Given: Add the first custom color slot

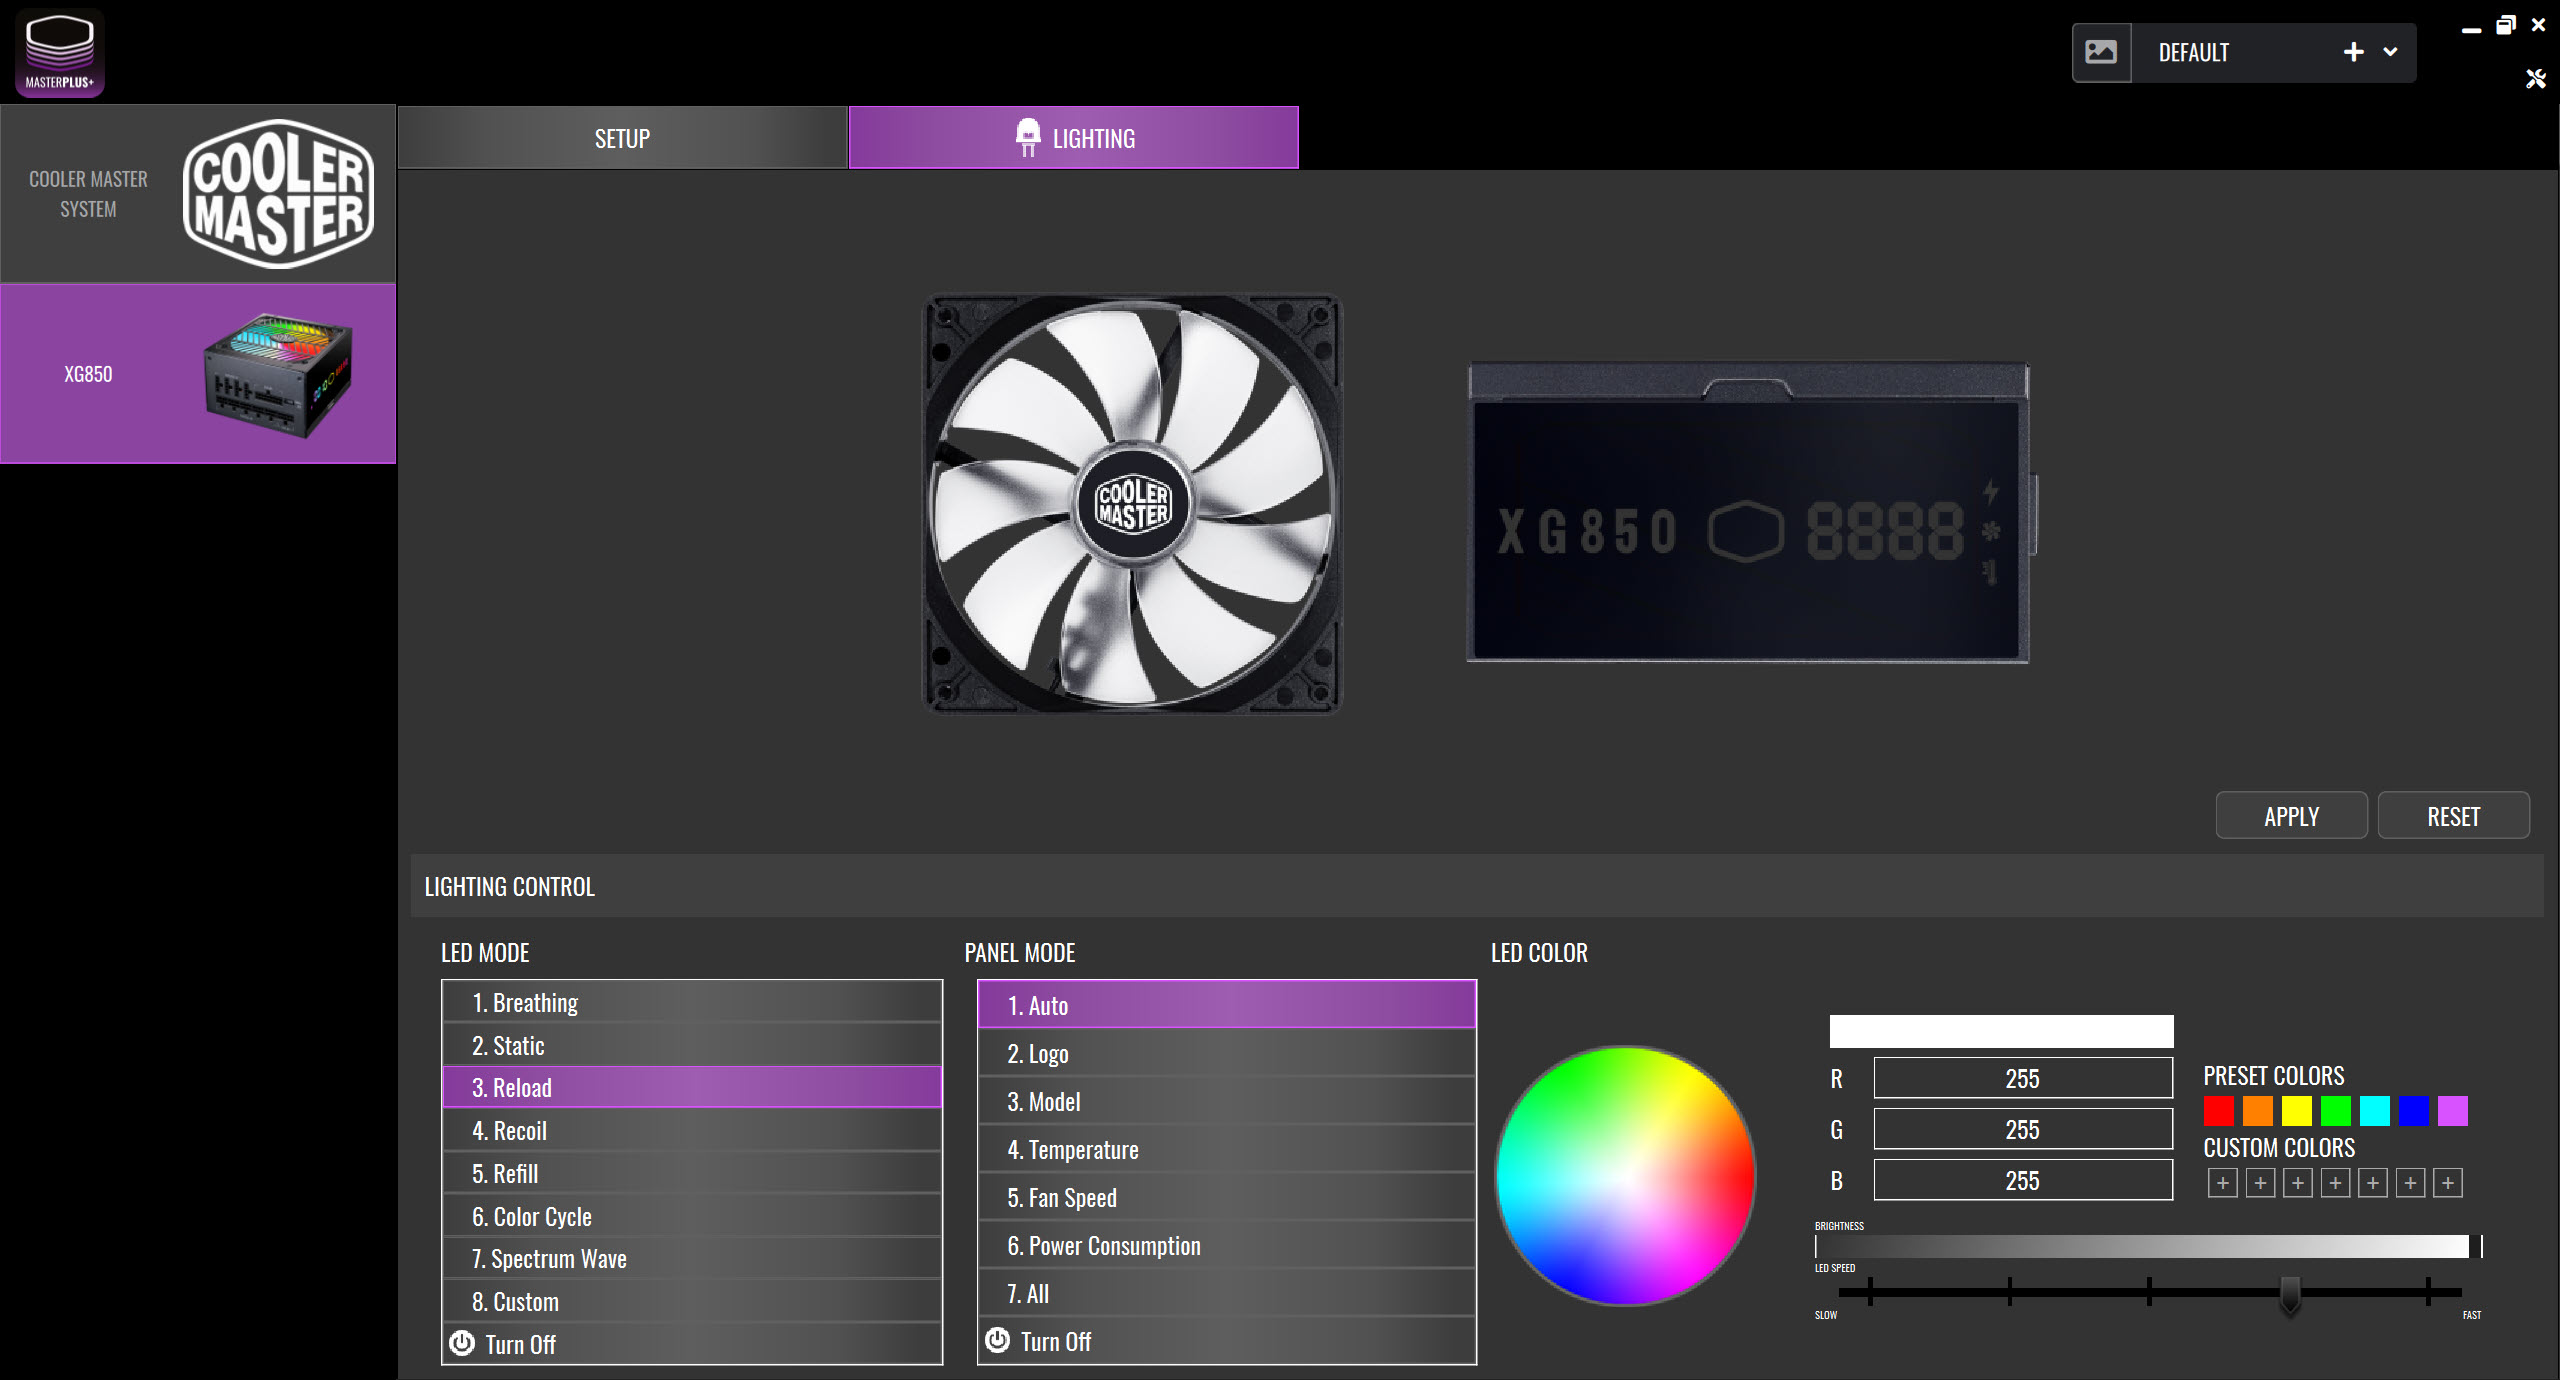Looking at the screenshot, I should pyautogui.click(x=2222, y=1183).
